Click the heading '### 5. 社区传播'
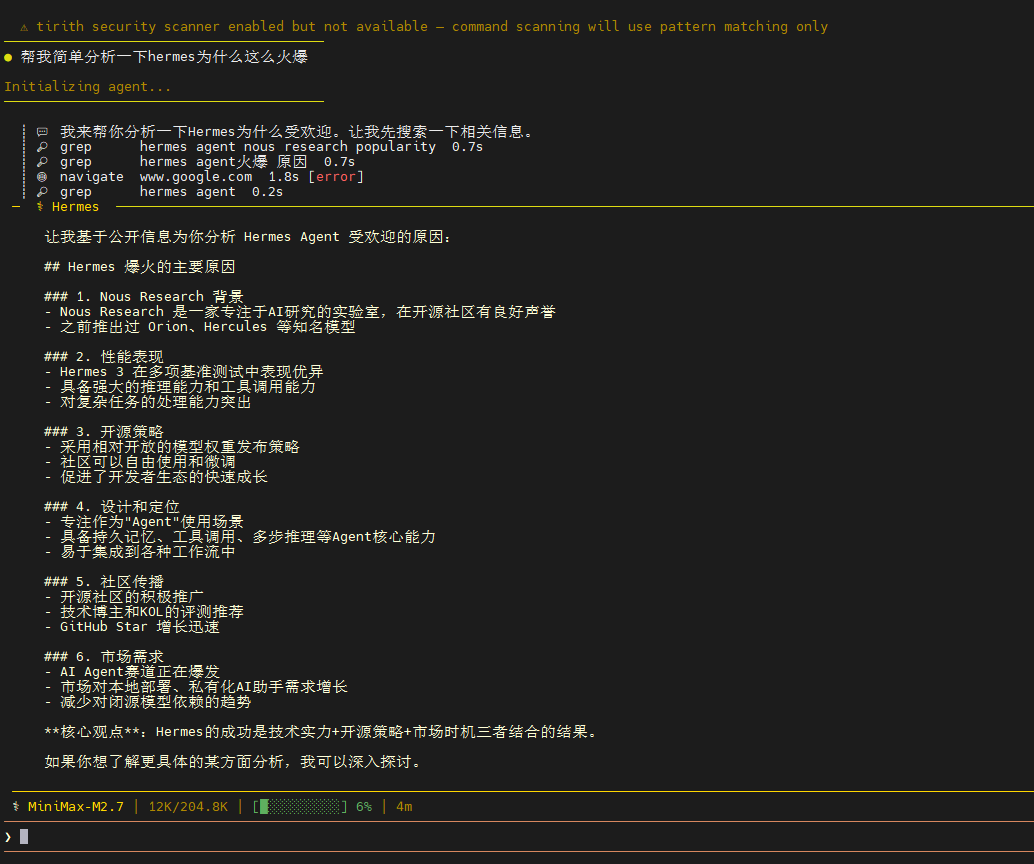Viewport: 1034px width, 864px height. (x=104, y=582)
